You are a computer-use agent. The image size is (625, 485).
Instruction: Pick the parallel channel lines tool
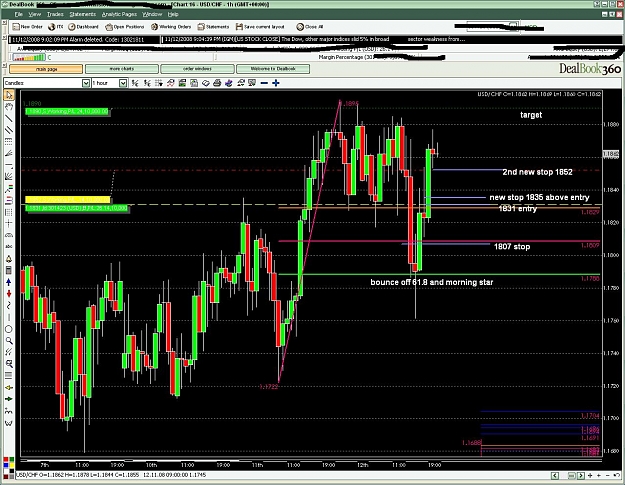pyautogui.click(x=9, y=130)
